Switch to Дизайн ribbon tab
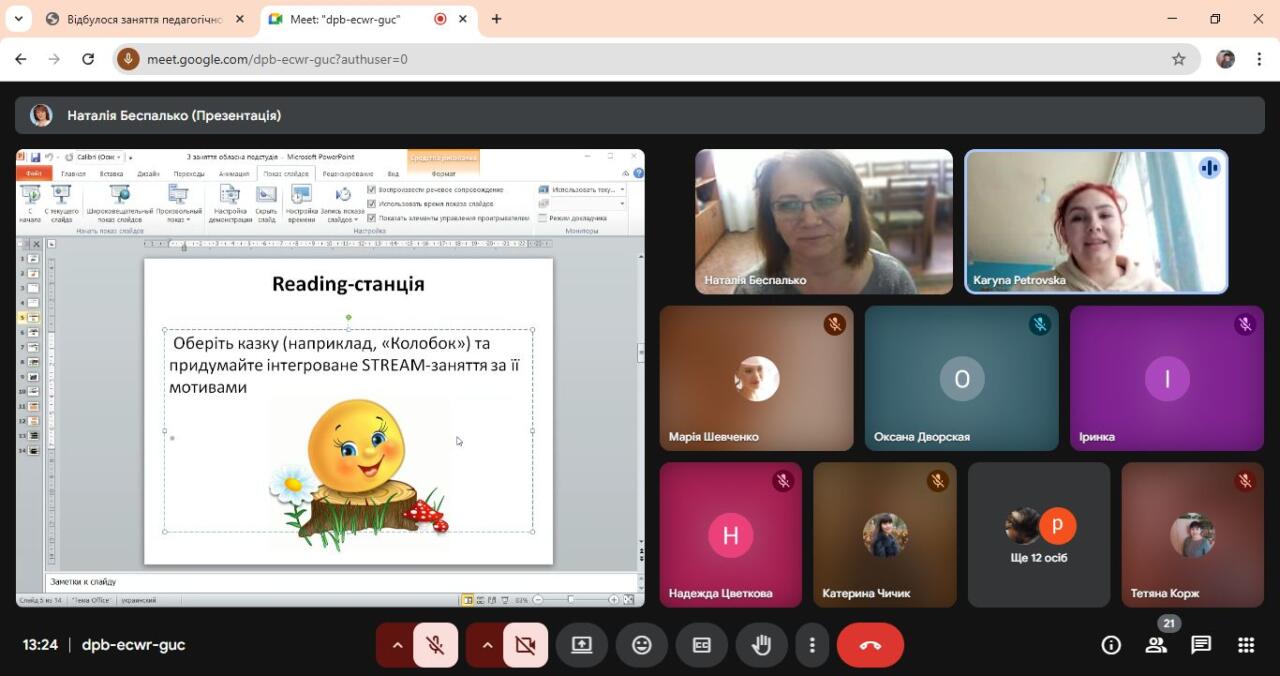This screenshot has width=1280, height=676. click(x=149, y=173)
